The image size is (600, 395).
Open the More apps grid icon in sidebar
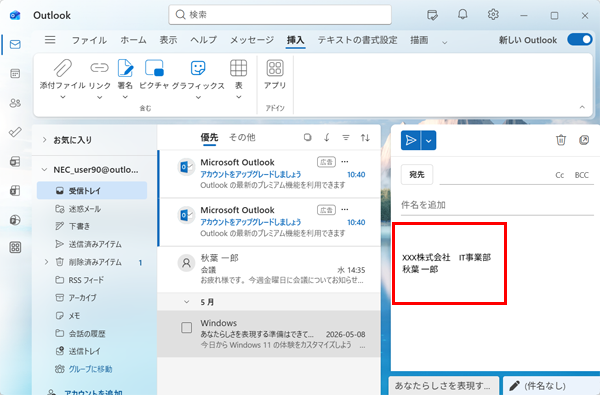pyautogui.click(x=15, y=248)
